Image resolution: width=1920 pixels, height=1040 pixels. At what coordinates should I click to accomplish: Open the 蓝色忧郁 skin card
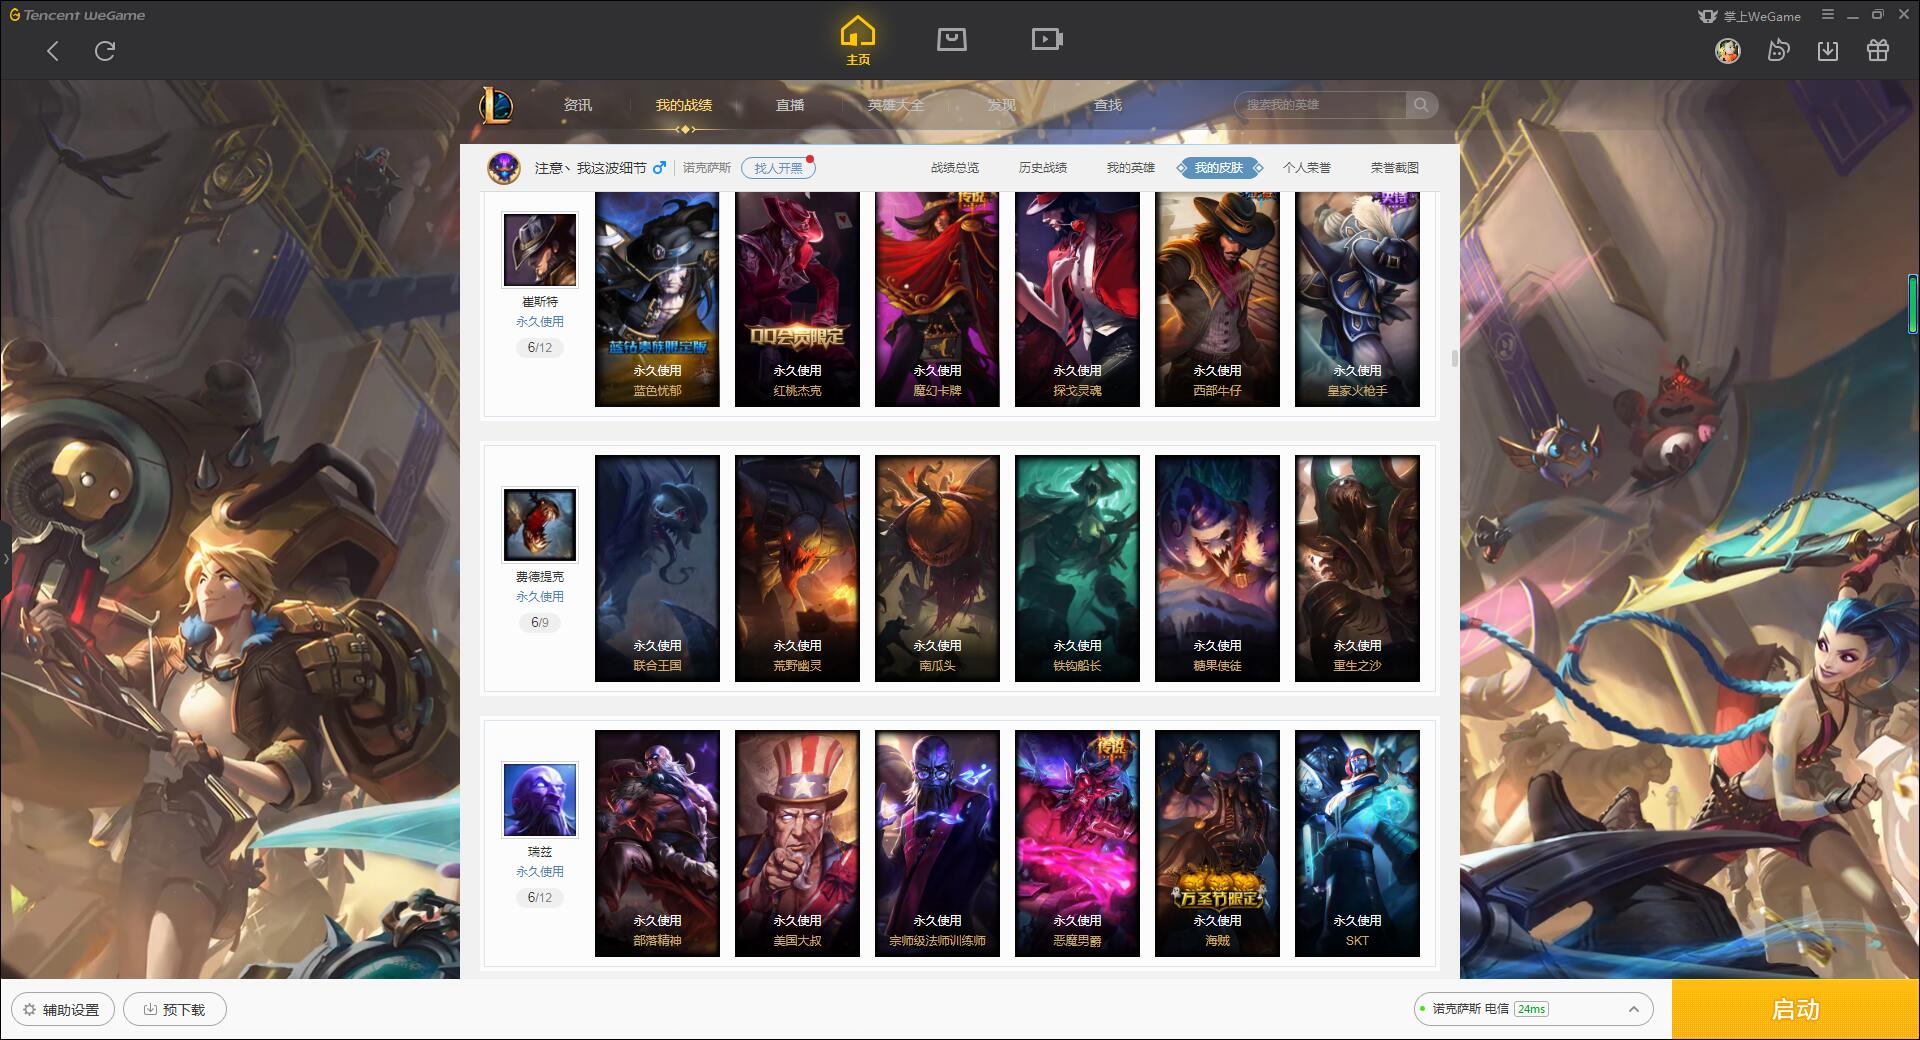[657, 299]
